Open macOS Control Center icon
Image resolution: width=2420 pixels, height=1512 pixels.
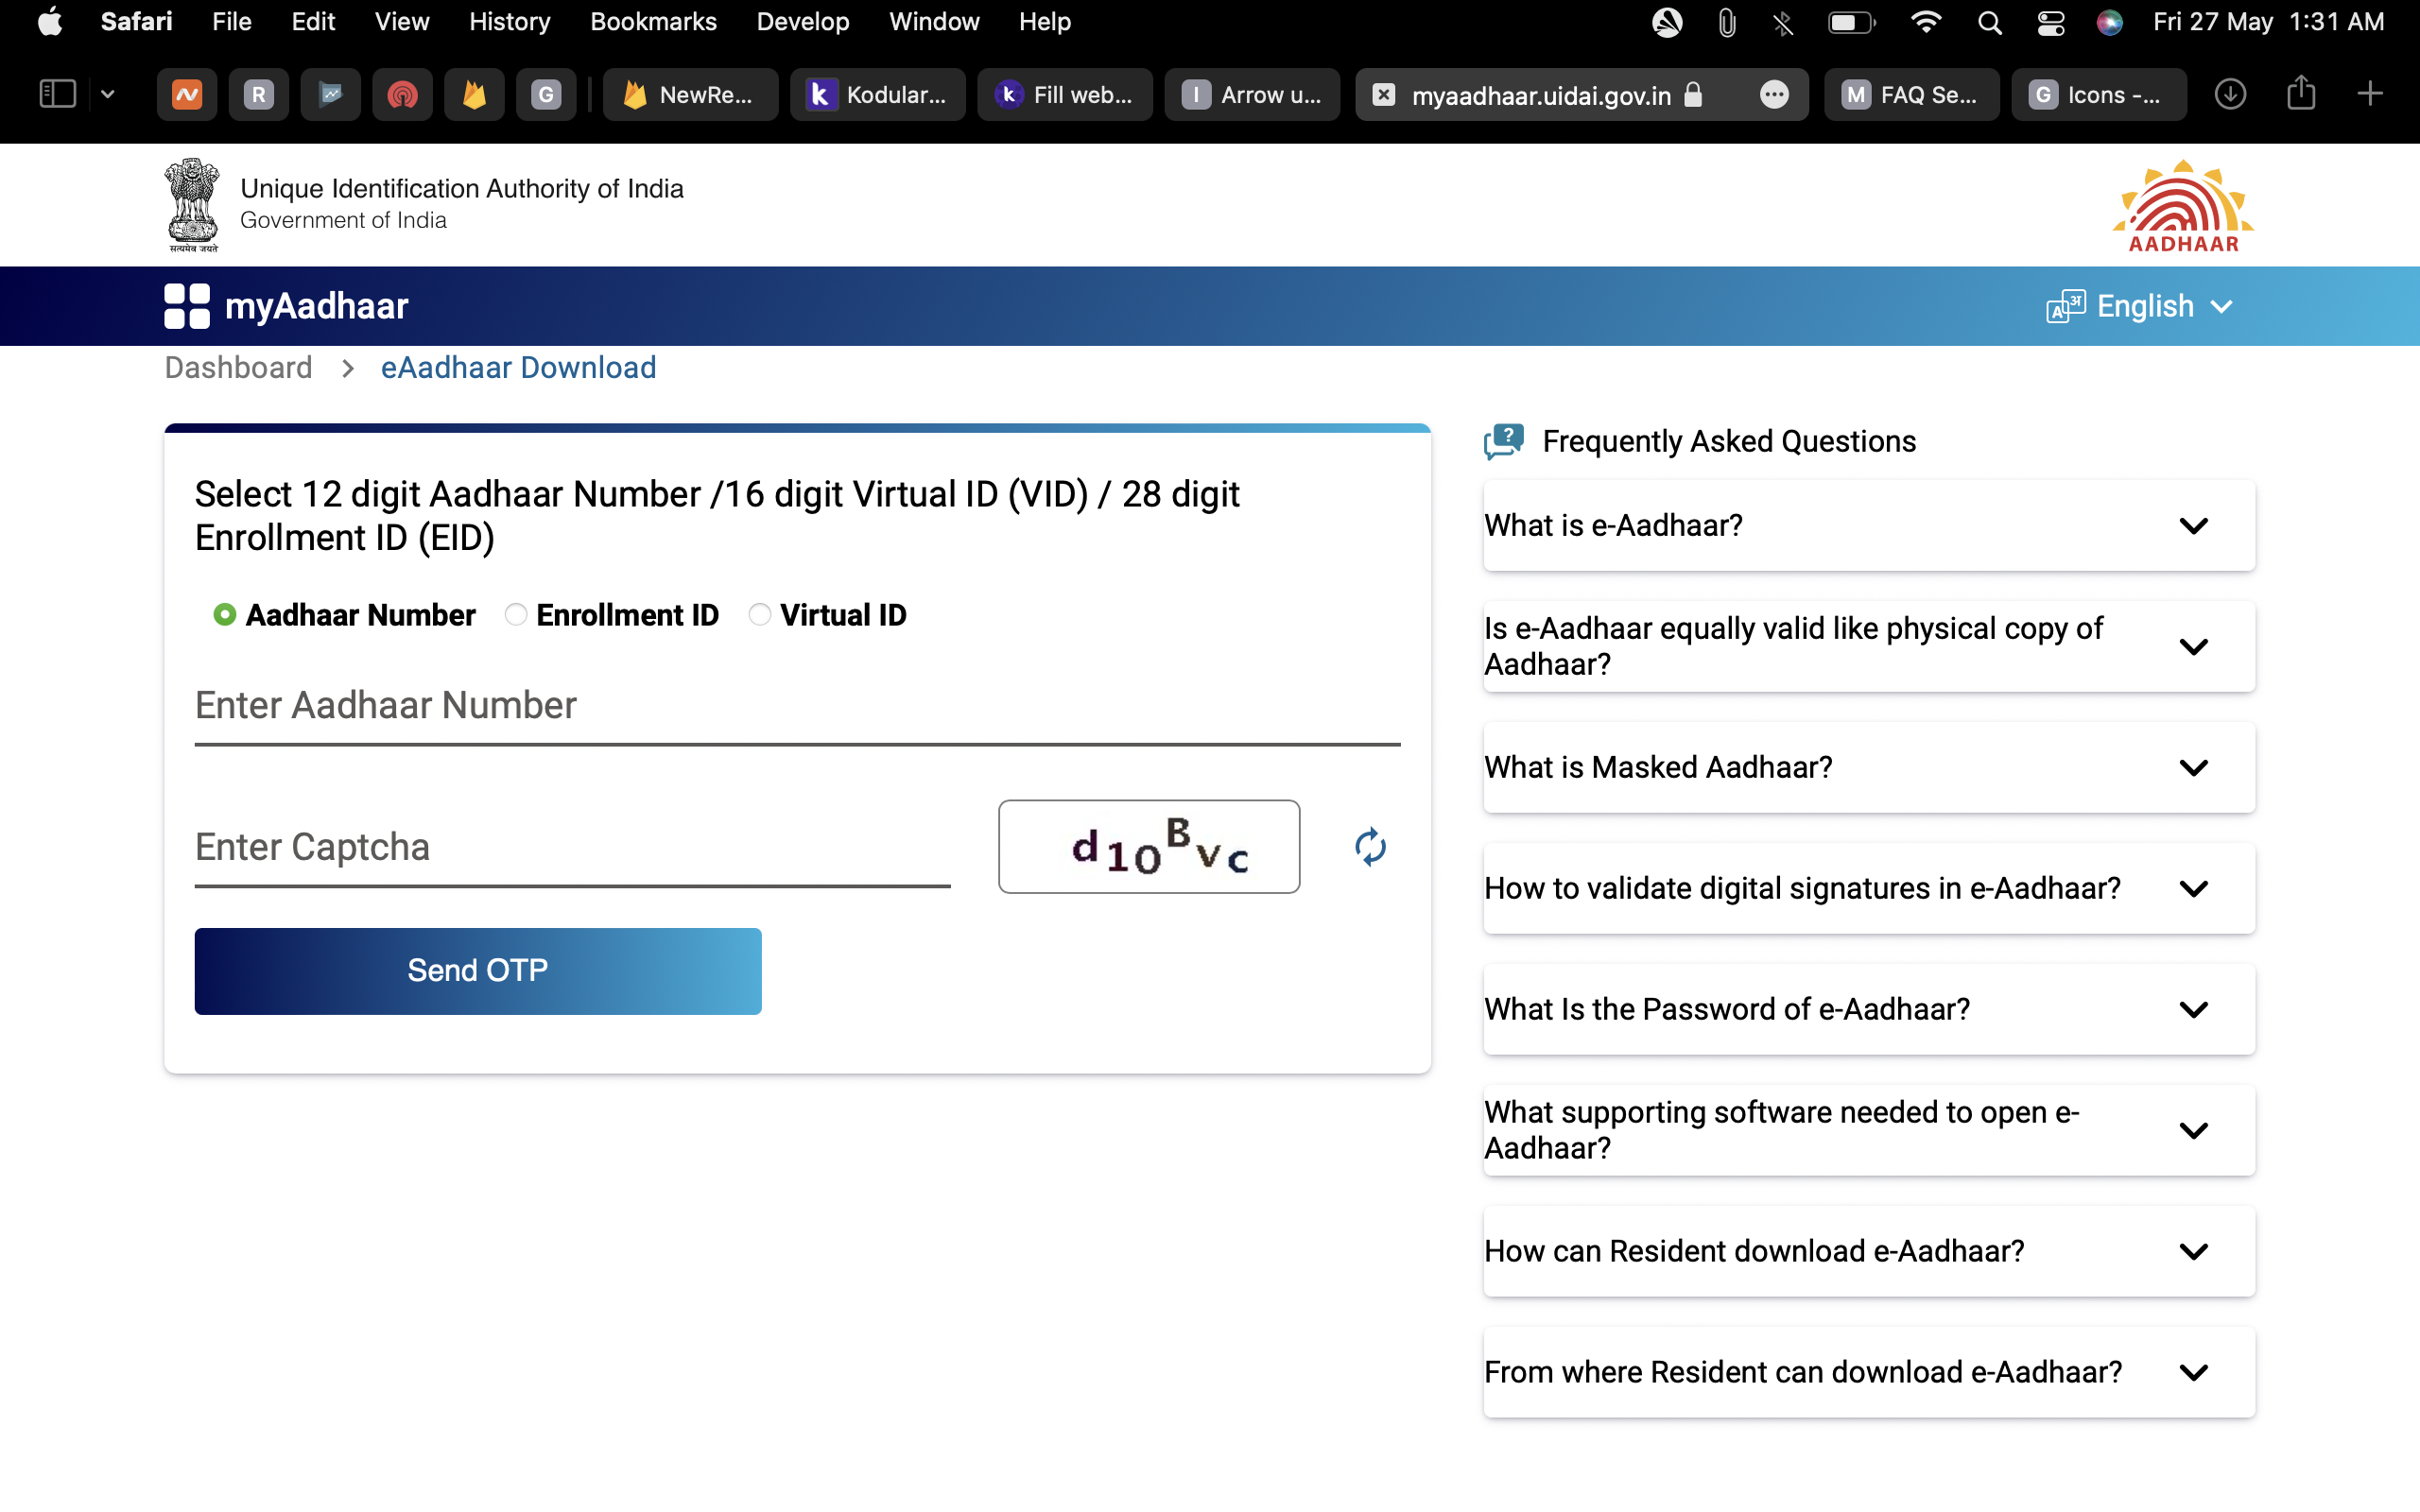click(2050, 22)
